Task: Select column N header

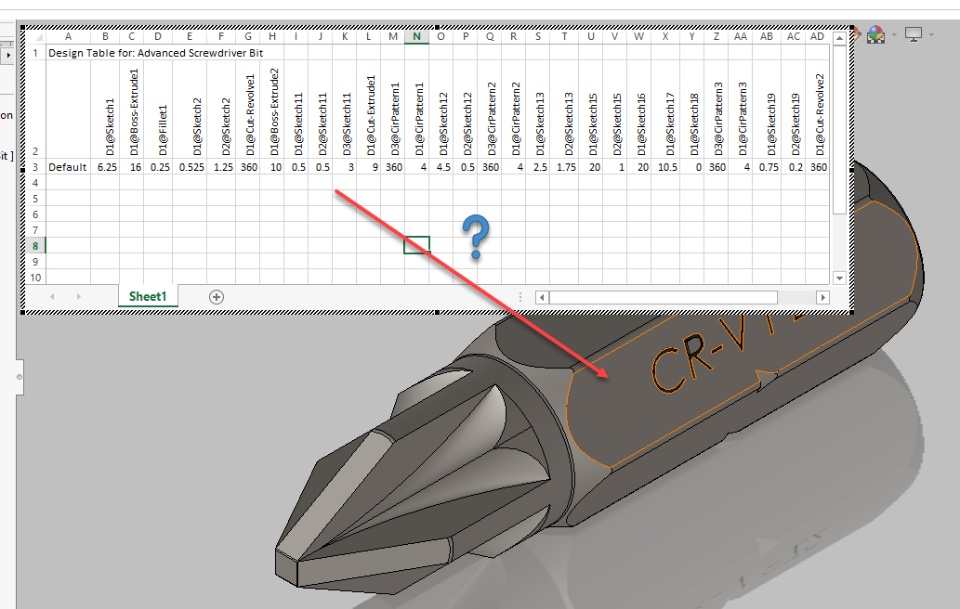Action: coord(416,37)
